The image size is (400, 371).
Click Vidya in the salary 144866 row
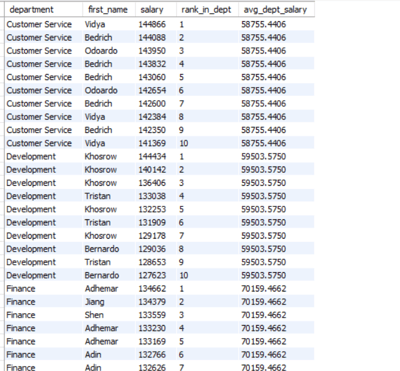pos(95,24)
